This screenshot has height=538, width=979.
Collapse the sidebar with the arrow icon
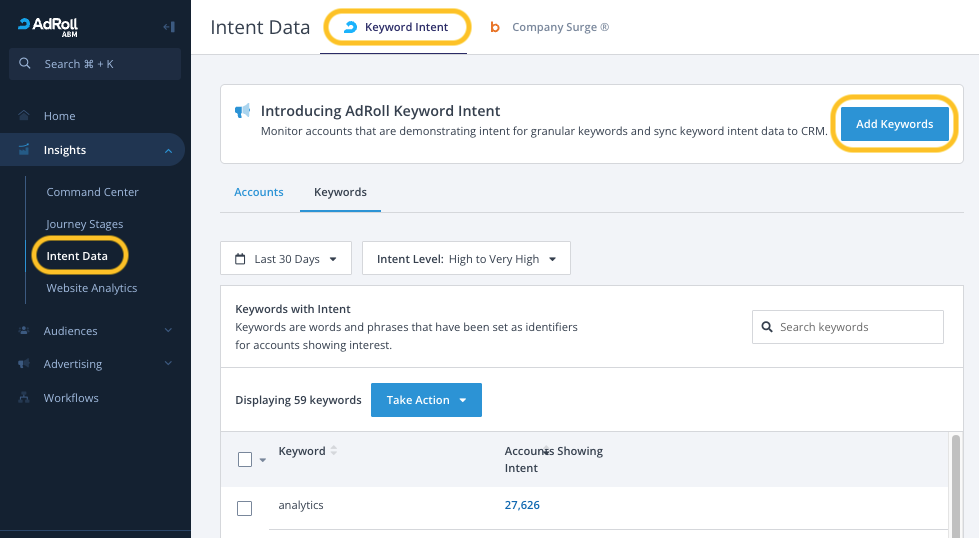coord(169,27)
